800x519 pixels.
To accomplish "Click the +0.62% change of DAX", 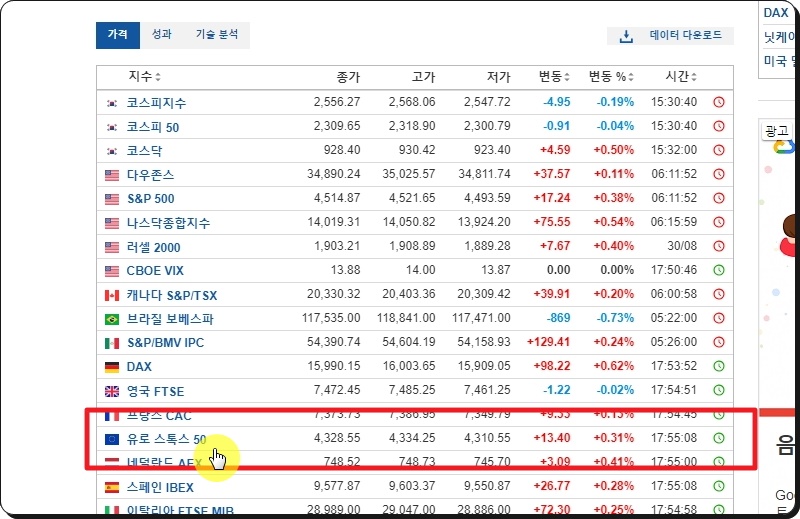I will pyautogui.click(x=613, y=366).
